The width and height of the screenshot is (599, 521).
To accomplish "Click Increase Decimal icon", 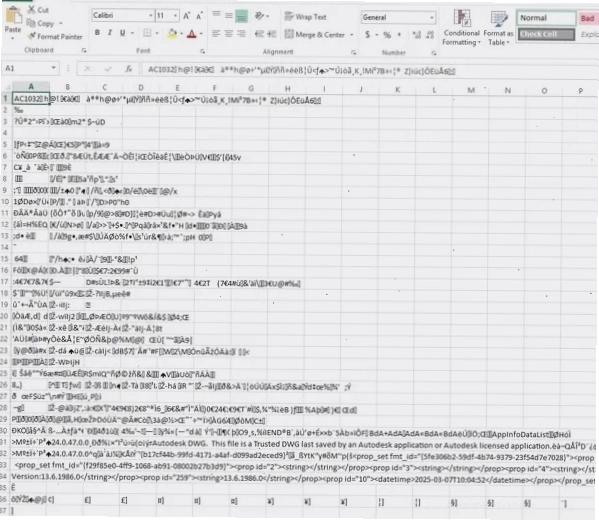I will (x=416, y=35).
